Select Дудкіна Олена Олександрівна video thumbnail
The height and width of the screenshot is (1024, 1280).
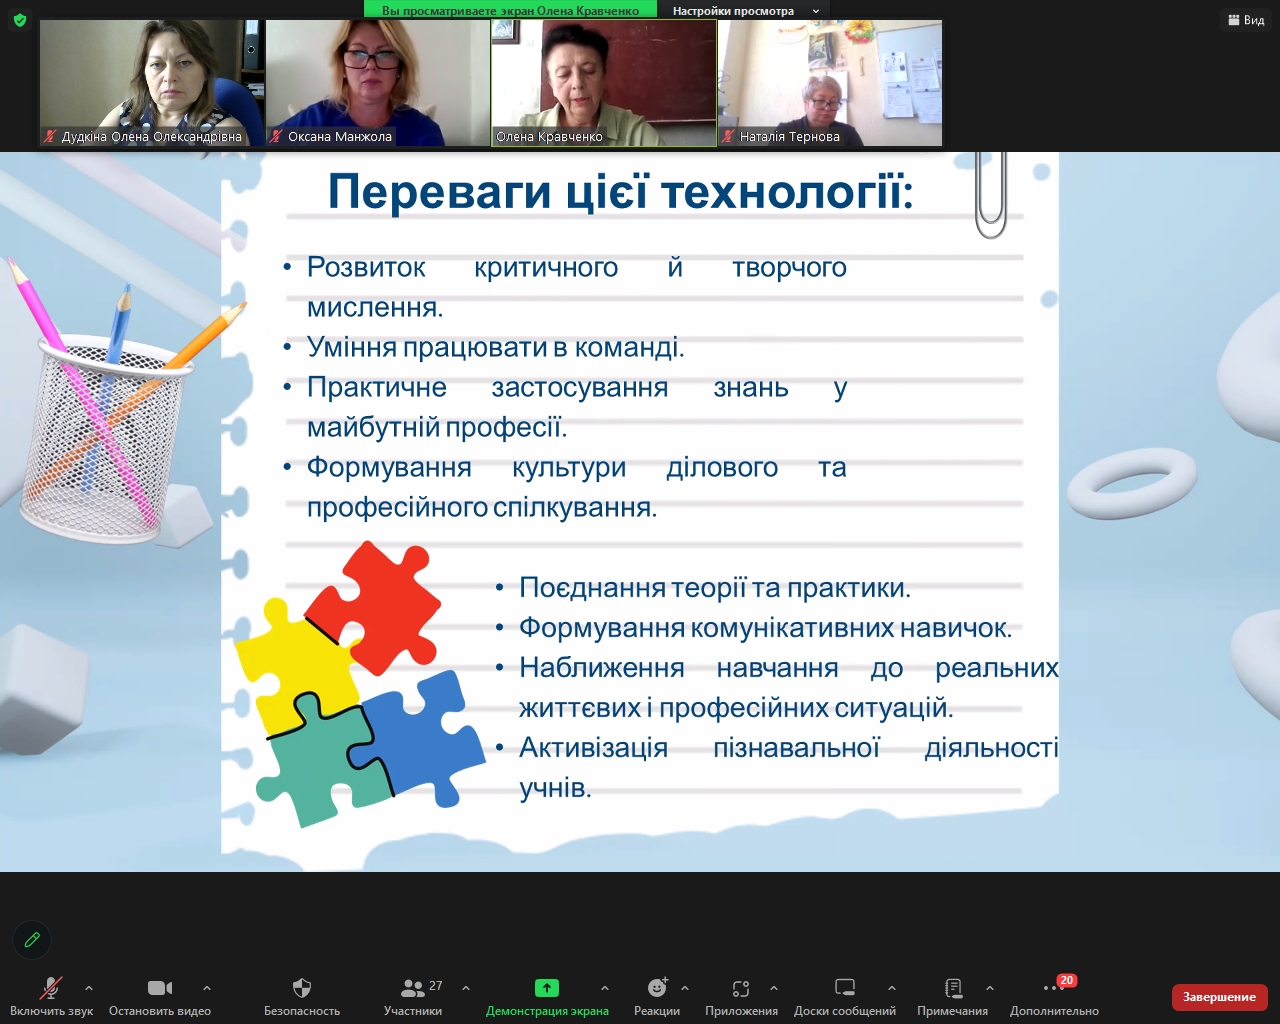(x=152, y=84)
